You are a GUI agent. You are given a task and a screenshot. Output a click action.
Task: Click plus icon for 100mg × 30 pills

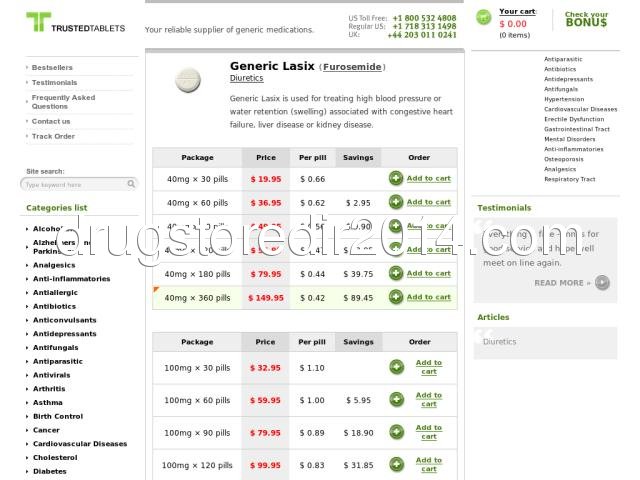[396, 367]
